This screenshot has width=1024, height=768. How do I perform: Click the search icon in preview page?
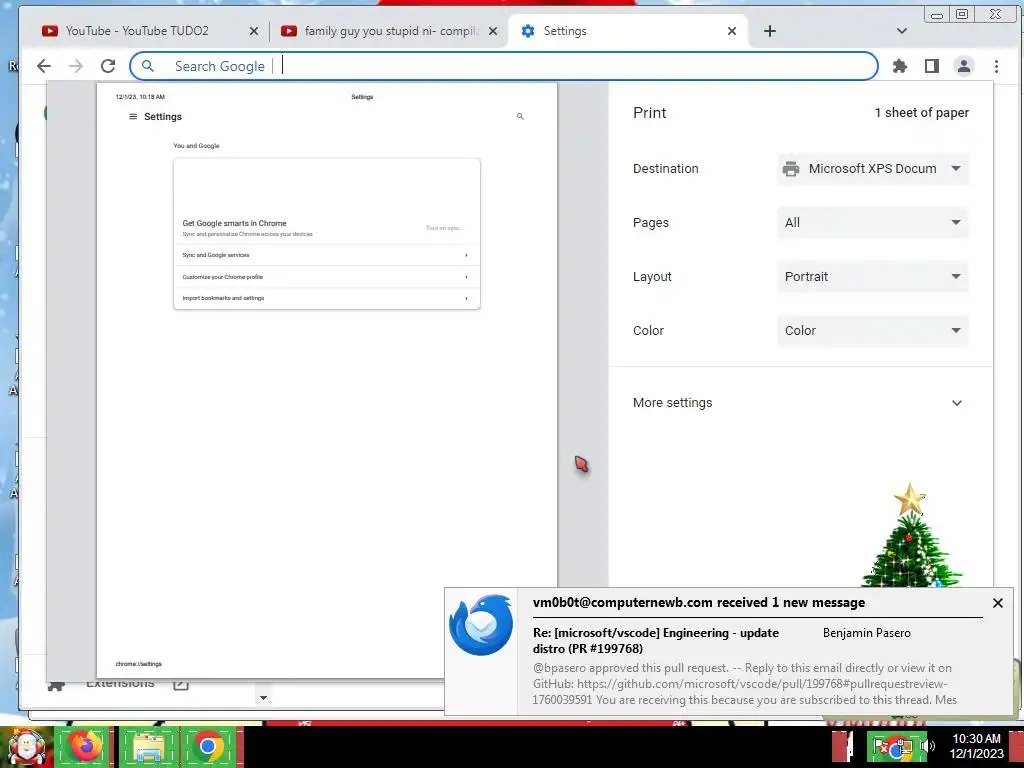pyautogui.click(x=520, y=116)
